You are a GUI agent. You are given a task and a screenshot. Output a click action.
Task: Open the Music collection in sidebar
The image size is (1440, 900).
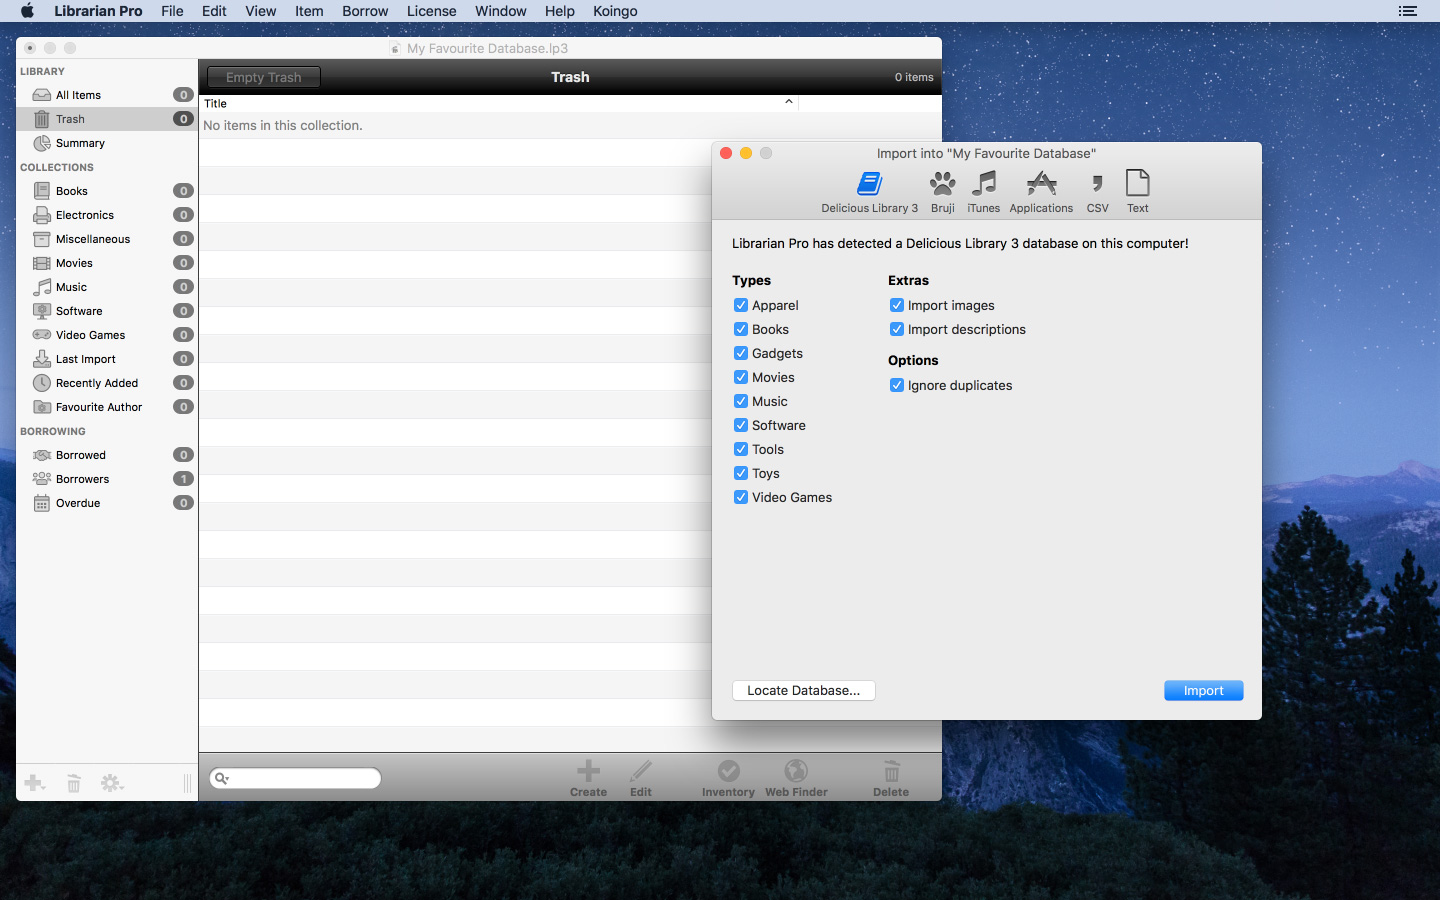107,287
